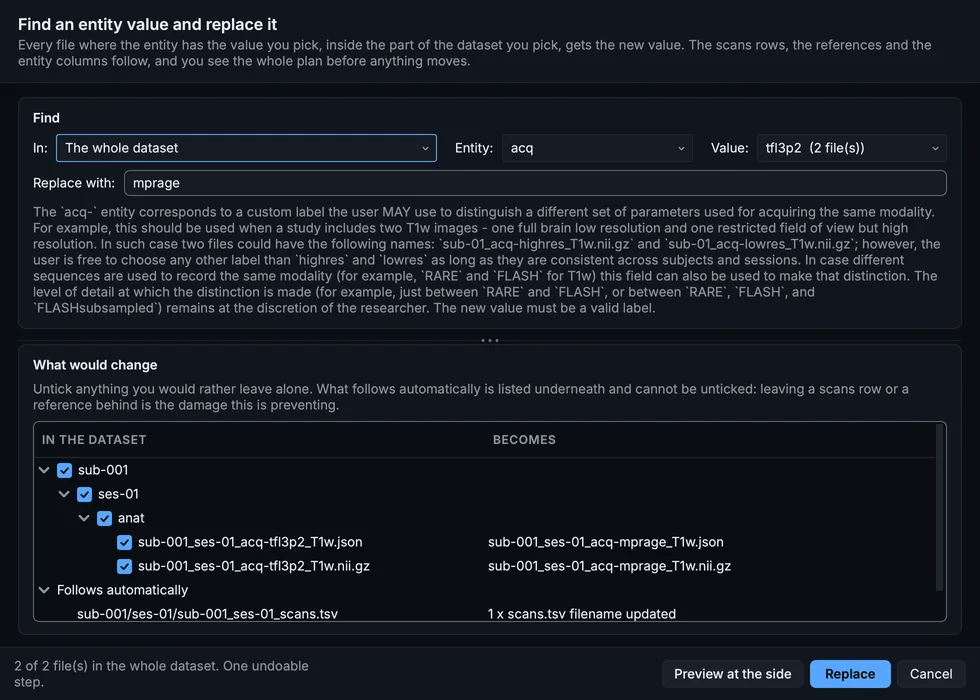Click the 'Replace with' input field

point(535,183)
